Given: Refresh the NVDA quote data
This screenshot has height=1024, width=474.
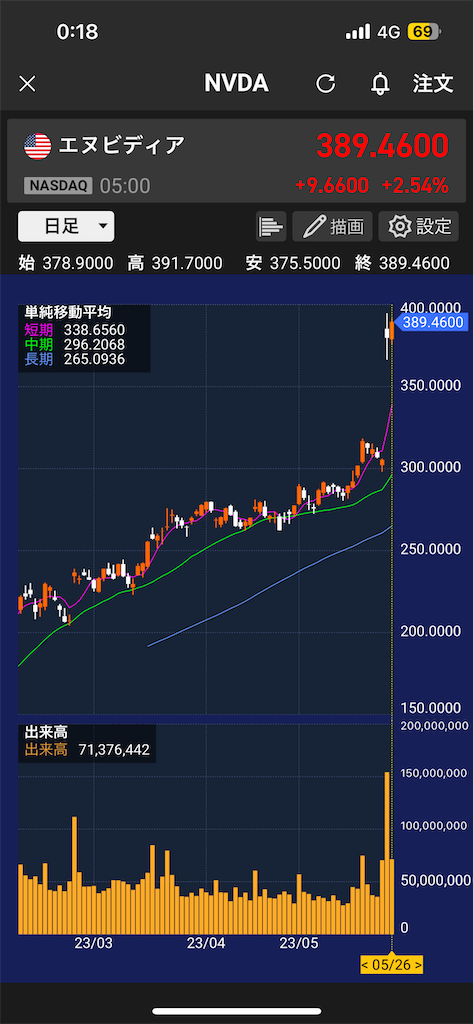Looking at the screenshot, I should tap(325, 84).
